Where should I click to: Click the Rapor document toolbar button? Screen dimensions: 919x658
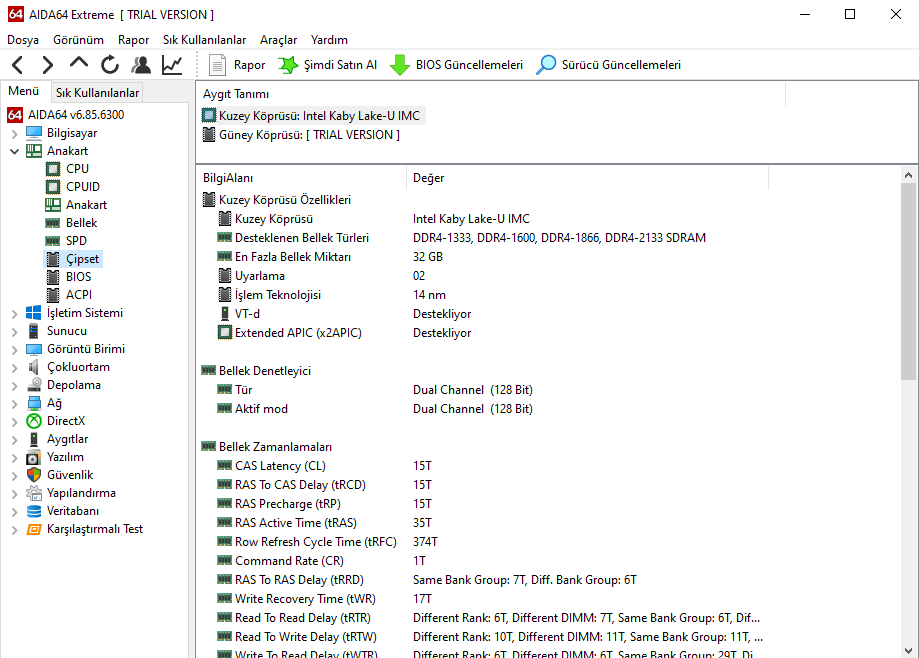point(237,65)
